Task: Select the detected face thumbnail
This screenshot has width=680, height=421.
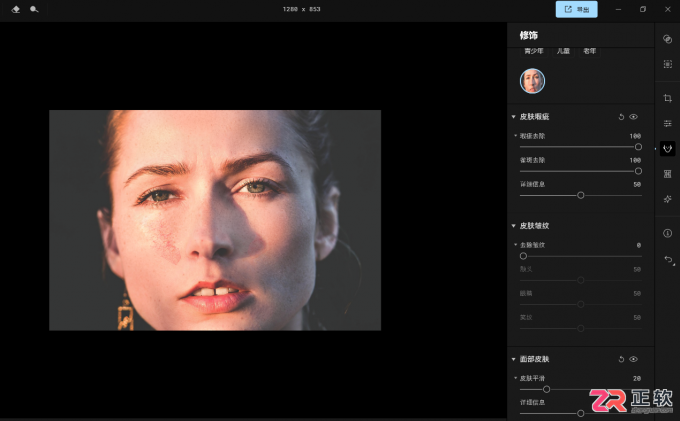Action: [533, 81]
